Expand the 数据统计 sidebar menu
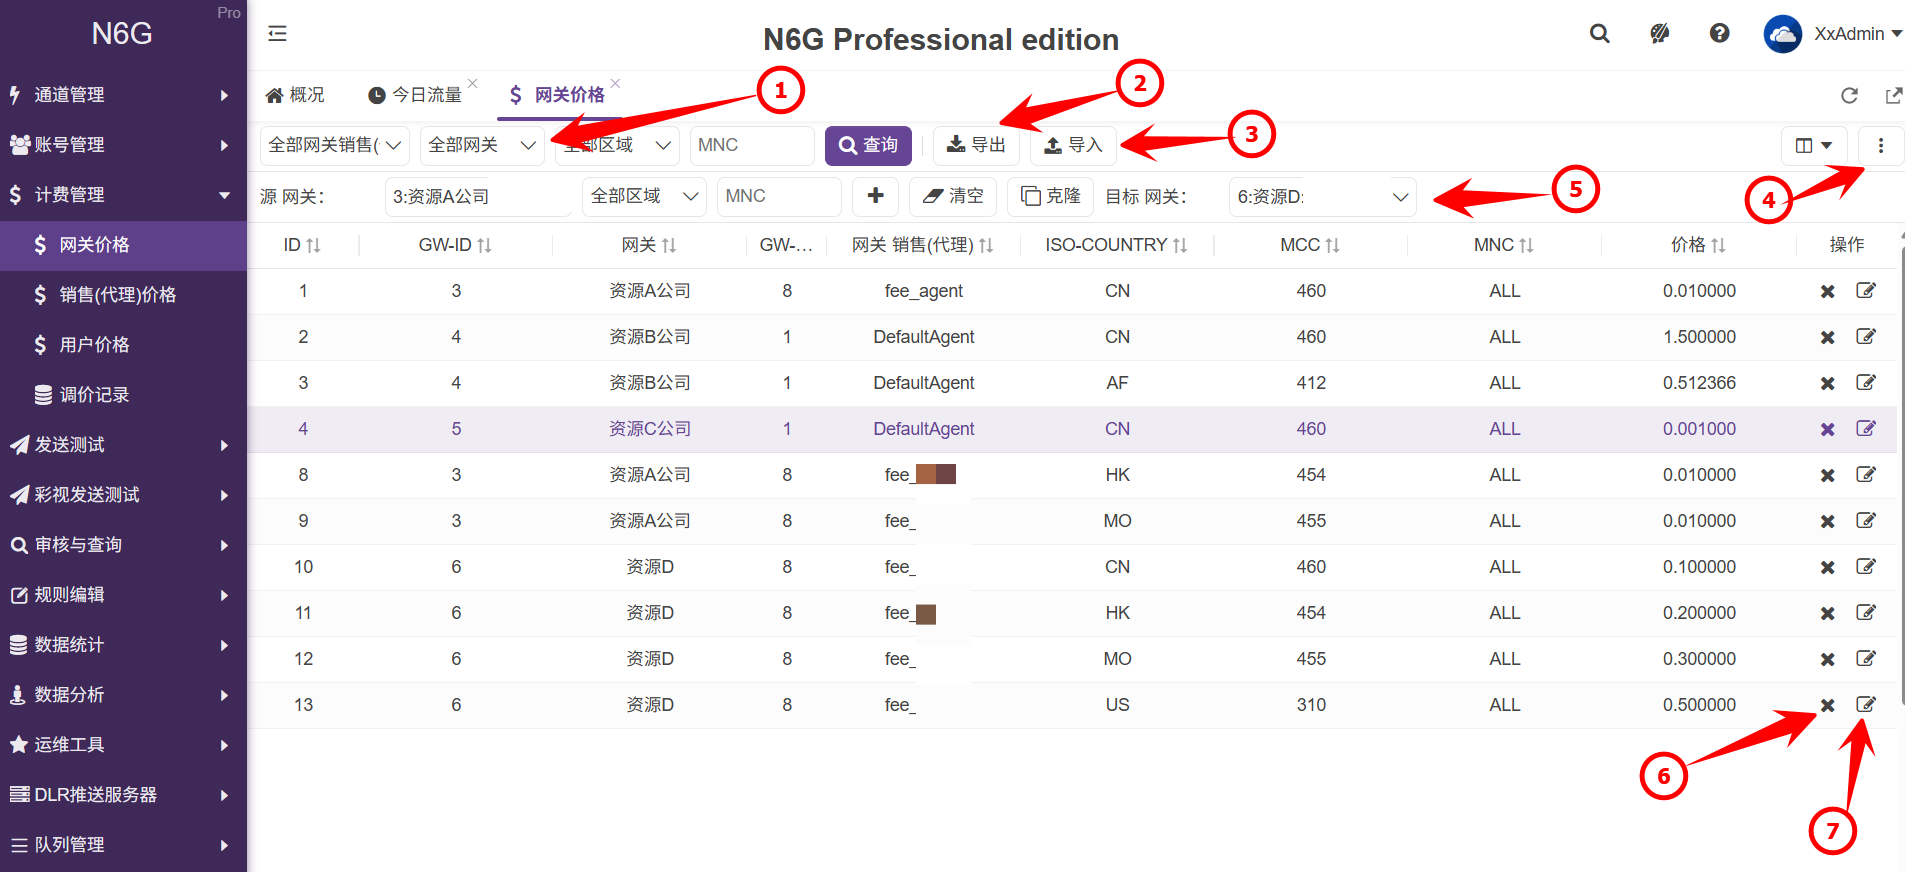The width and height of the screenshot is (1905, 872). click(x=123, y=645)
